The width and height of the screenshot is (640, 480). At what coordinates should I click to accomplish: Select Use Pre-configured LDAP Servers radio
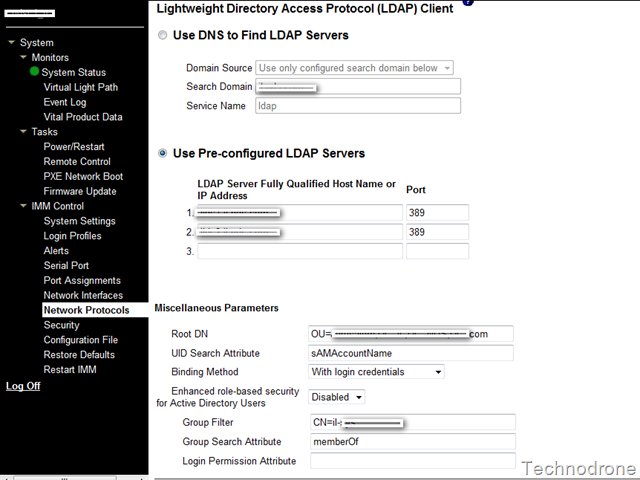pos(162,153)
